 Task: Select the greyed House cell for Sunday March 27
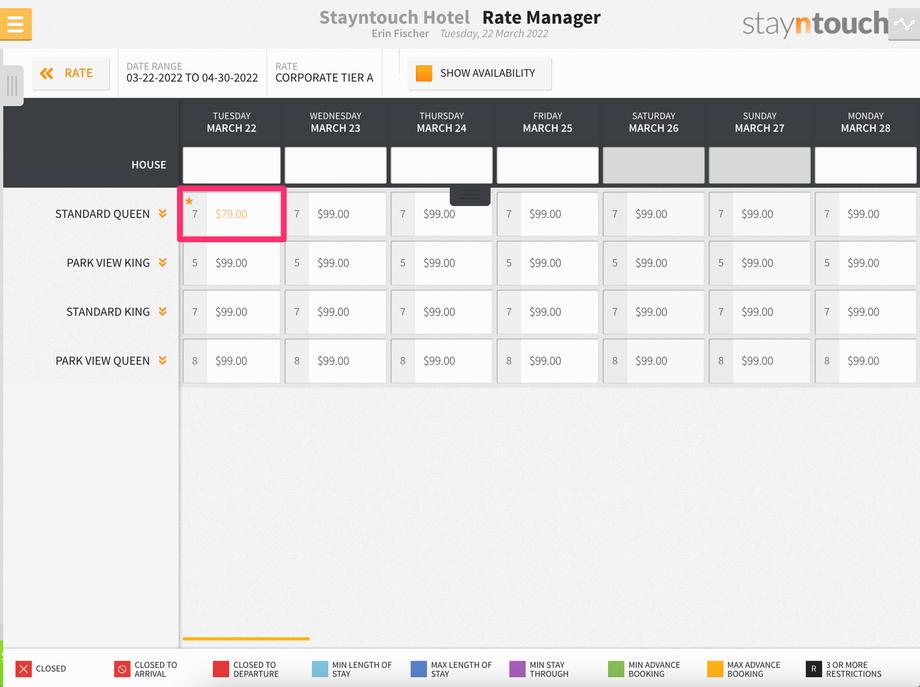coord(760,165)
